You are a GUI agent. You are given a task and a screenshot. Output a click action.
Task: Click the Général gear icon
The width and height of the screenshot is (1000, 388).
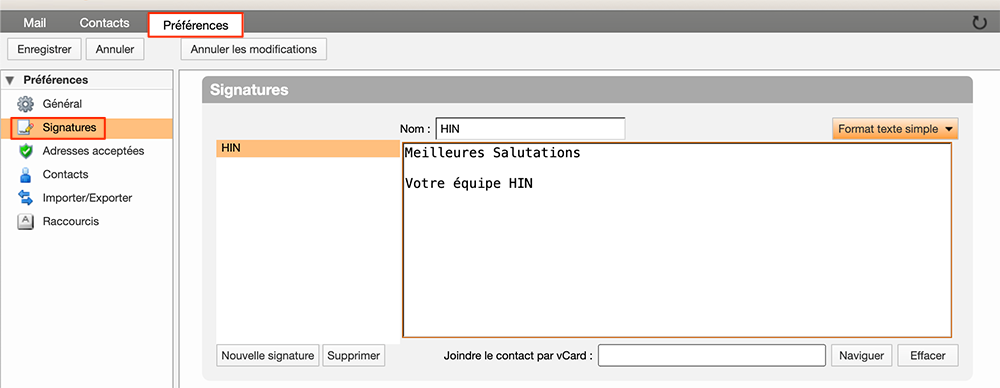pyautogui.click(x=25, y=103)
